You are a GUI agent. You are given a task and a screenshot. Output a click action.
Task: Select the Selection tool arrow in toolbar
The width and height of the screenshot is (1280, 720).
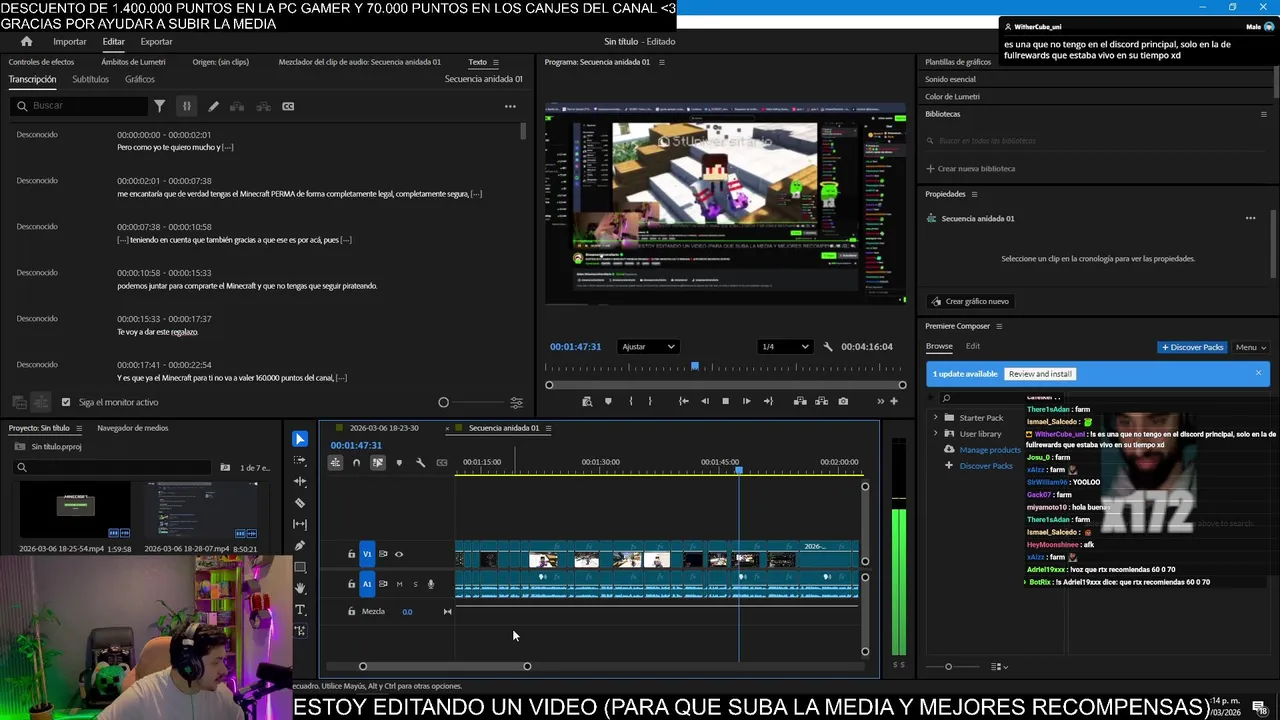pos(300,439)
